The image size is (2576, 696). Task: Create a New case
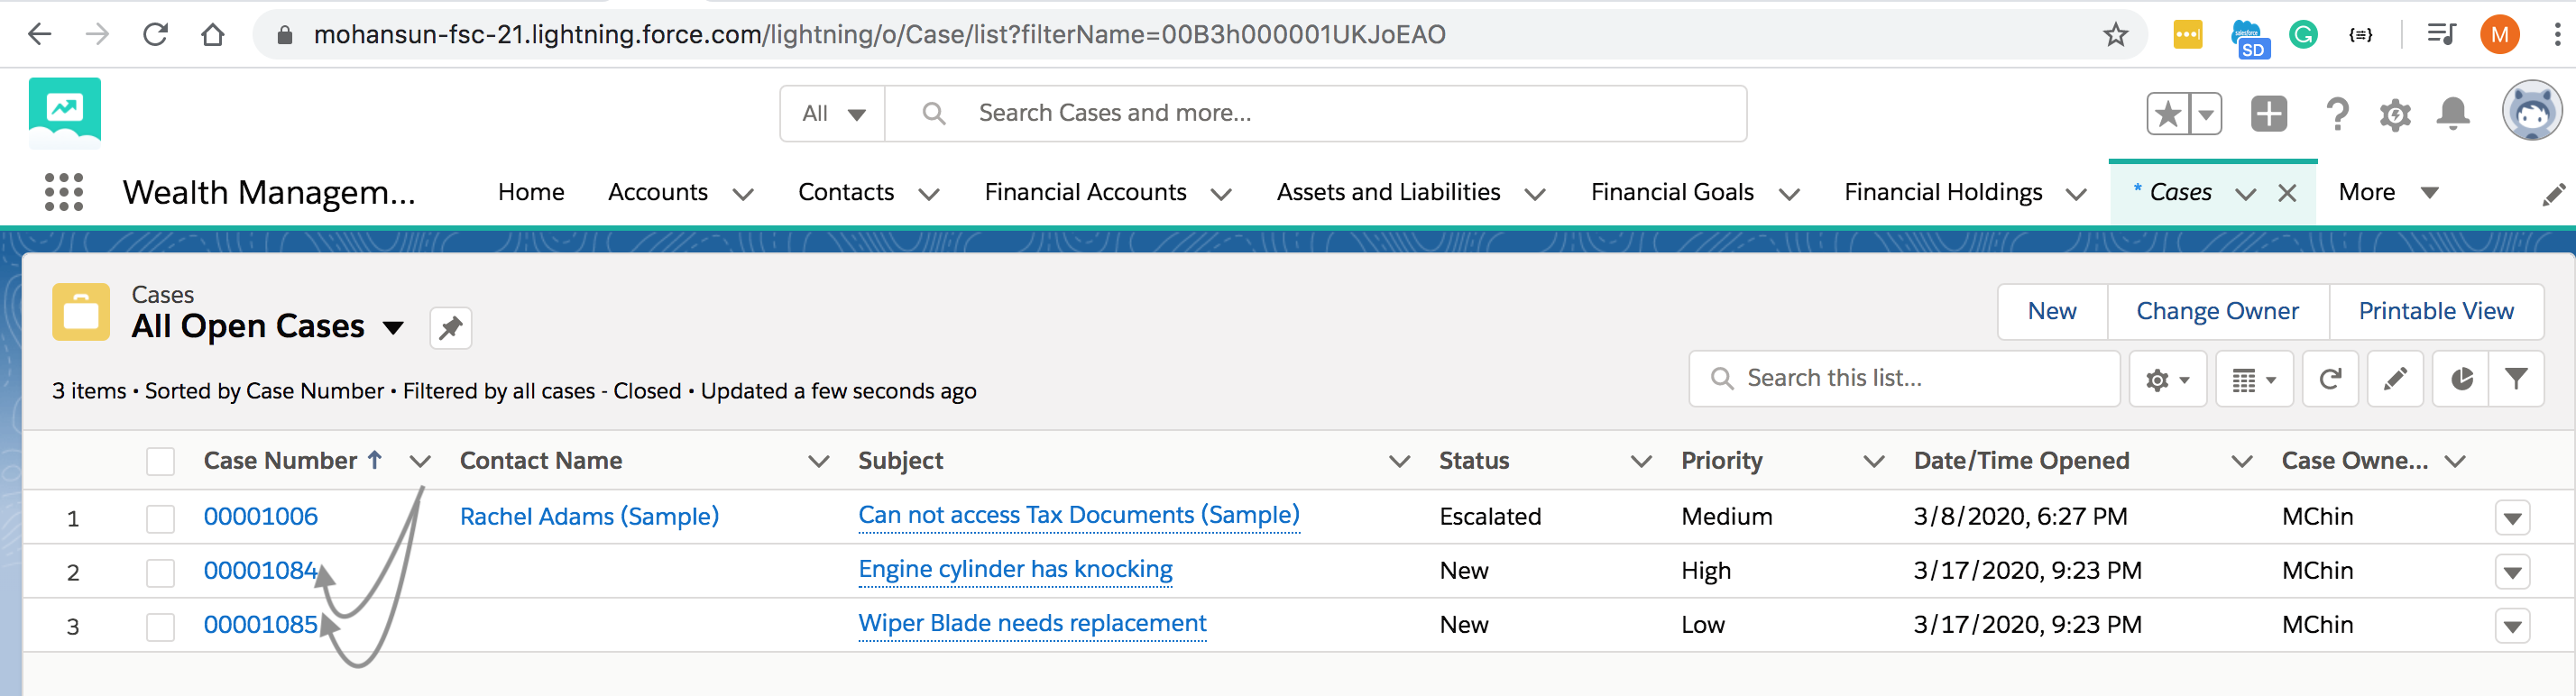2051,311
